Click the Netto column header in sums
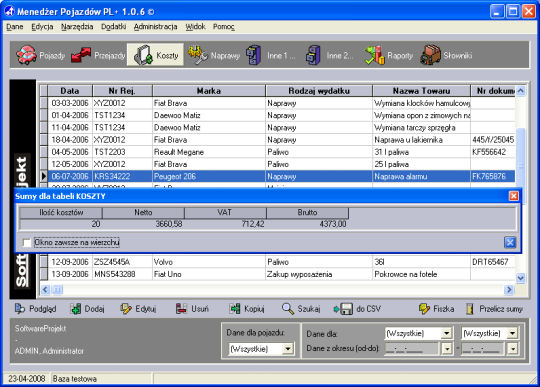The height and width of the screenshot is (387, 540). click(143, 212)
